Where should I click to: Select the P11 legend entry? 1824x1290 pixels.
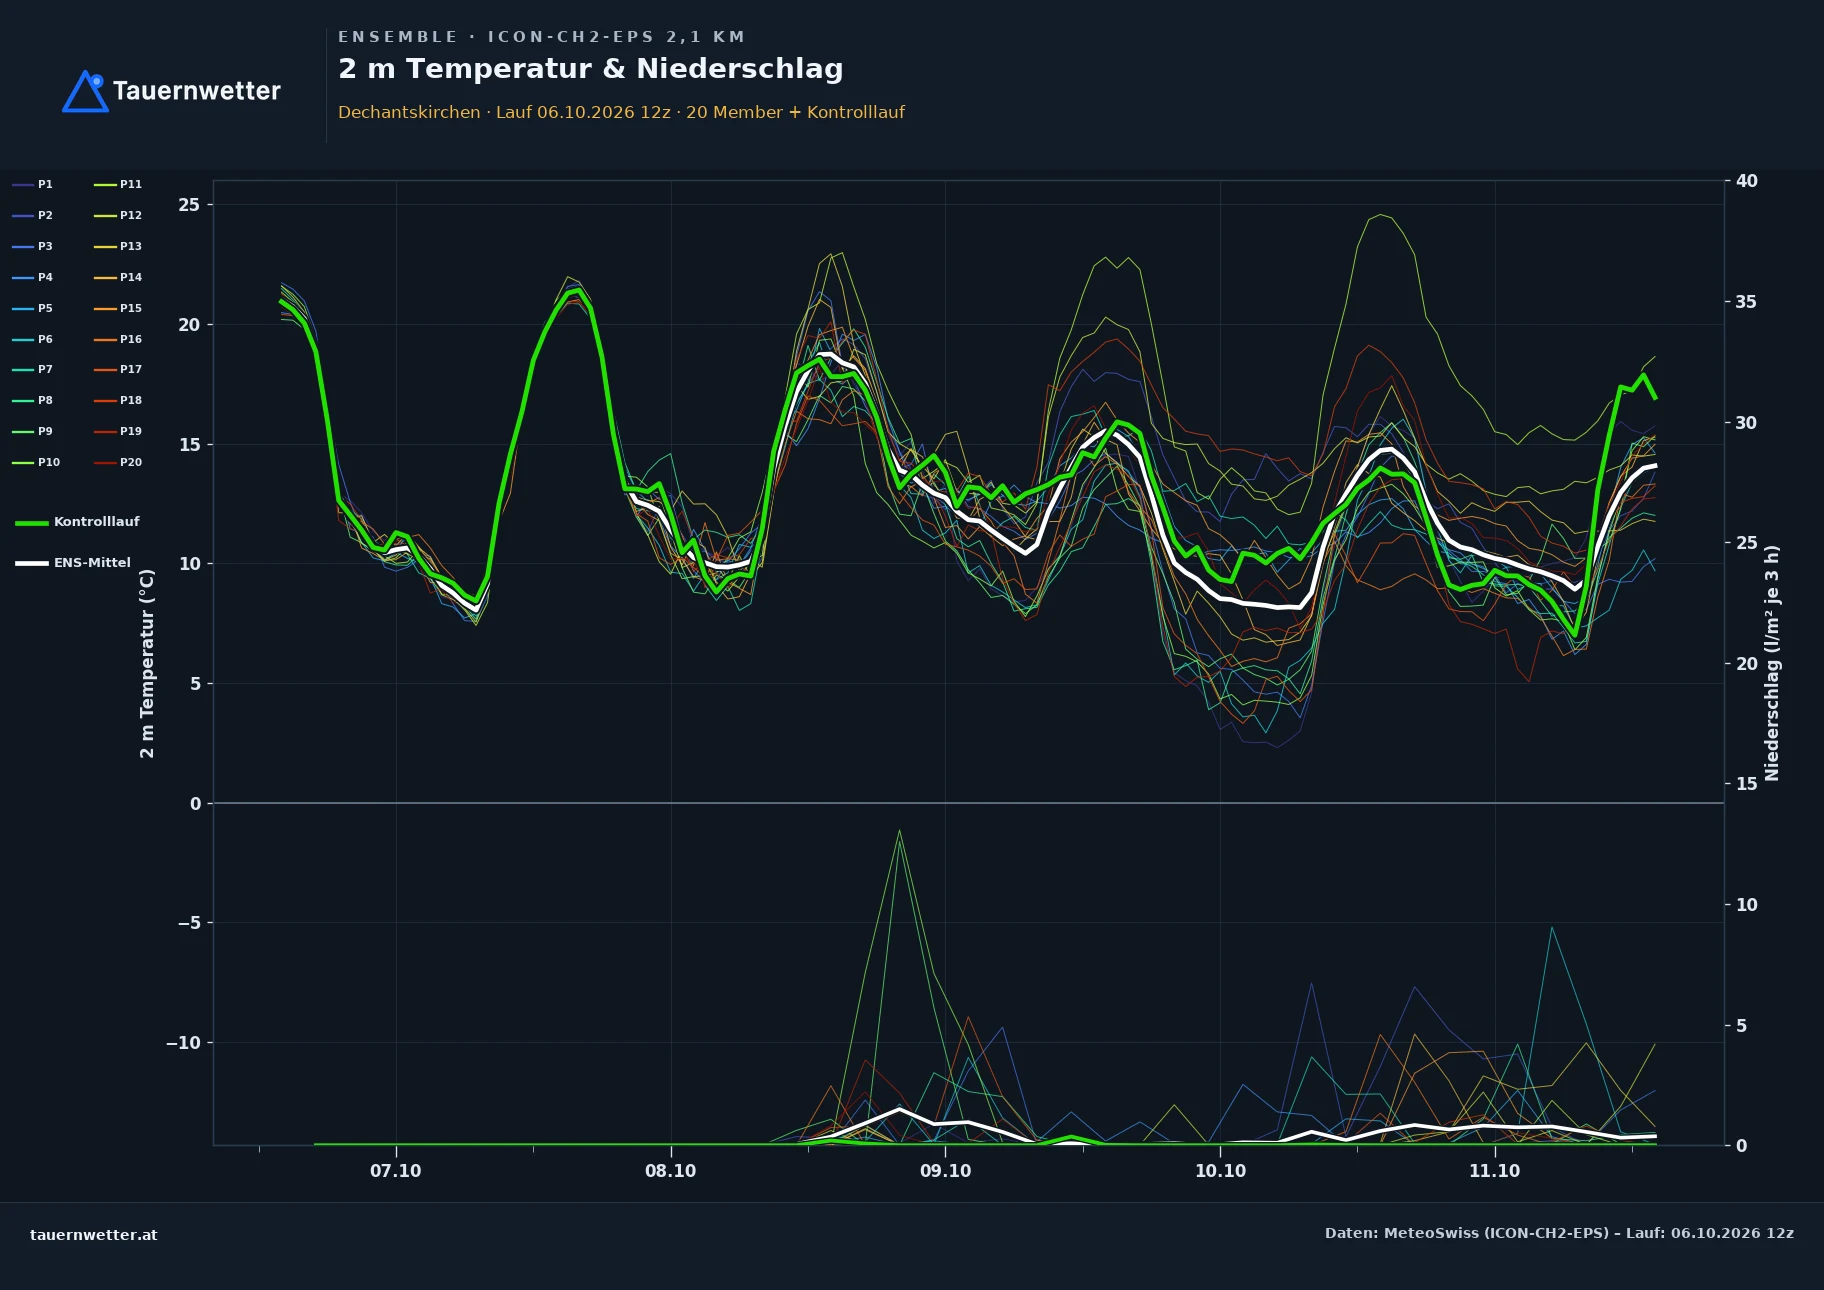[x=118, y=184]
